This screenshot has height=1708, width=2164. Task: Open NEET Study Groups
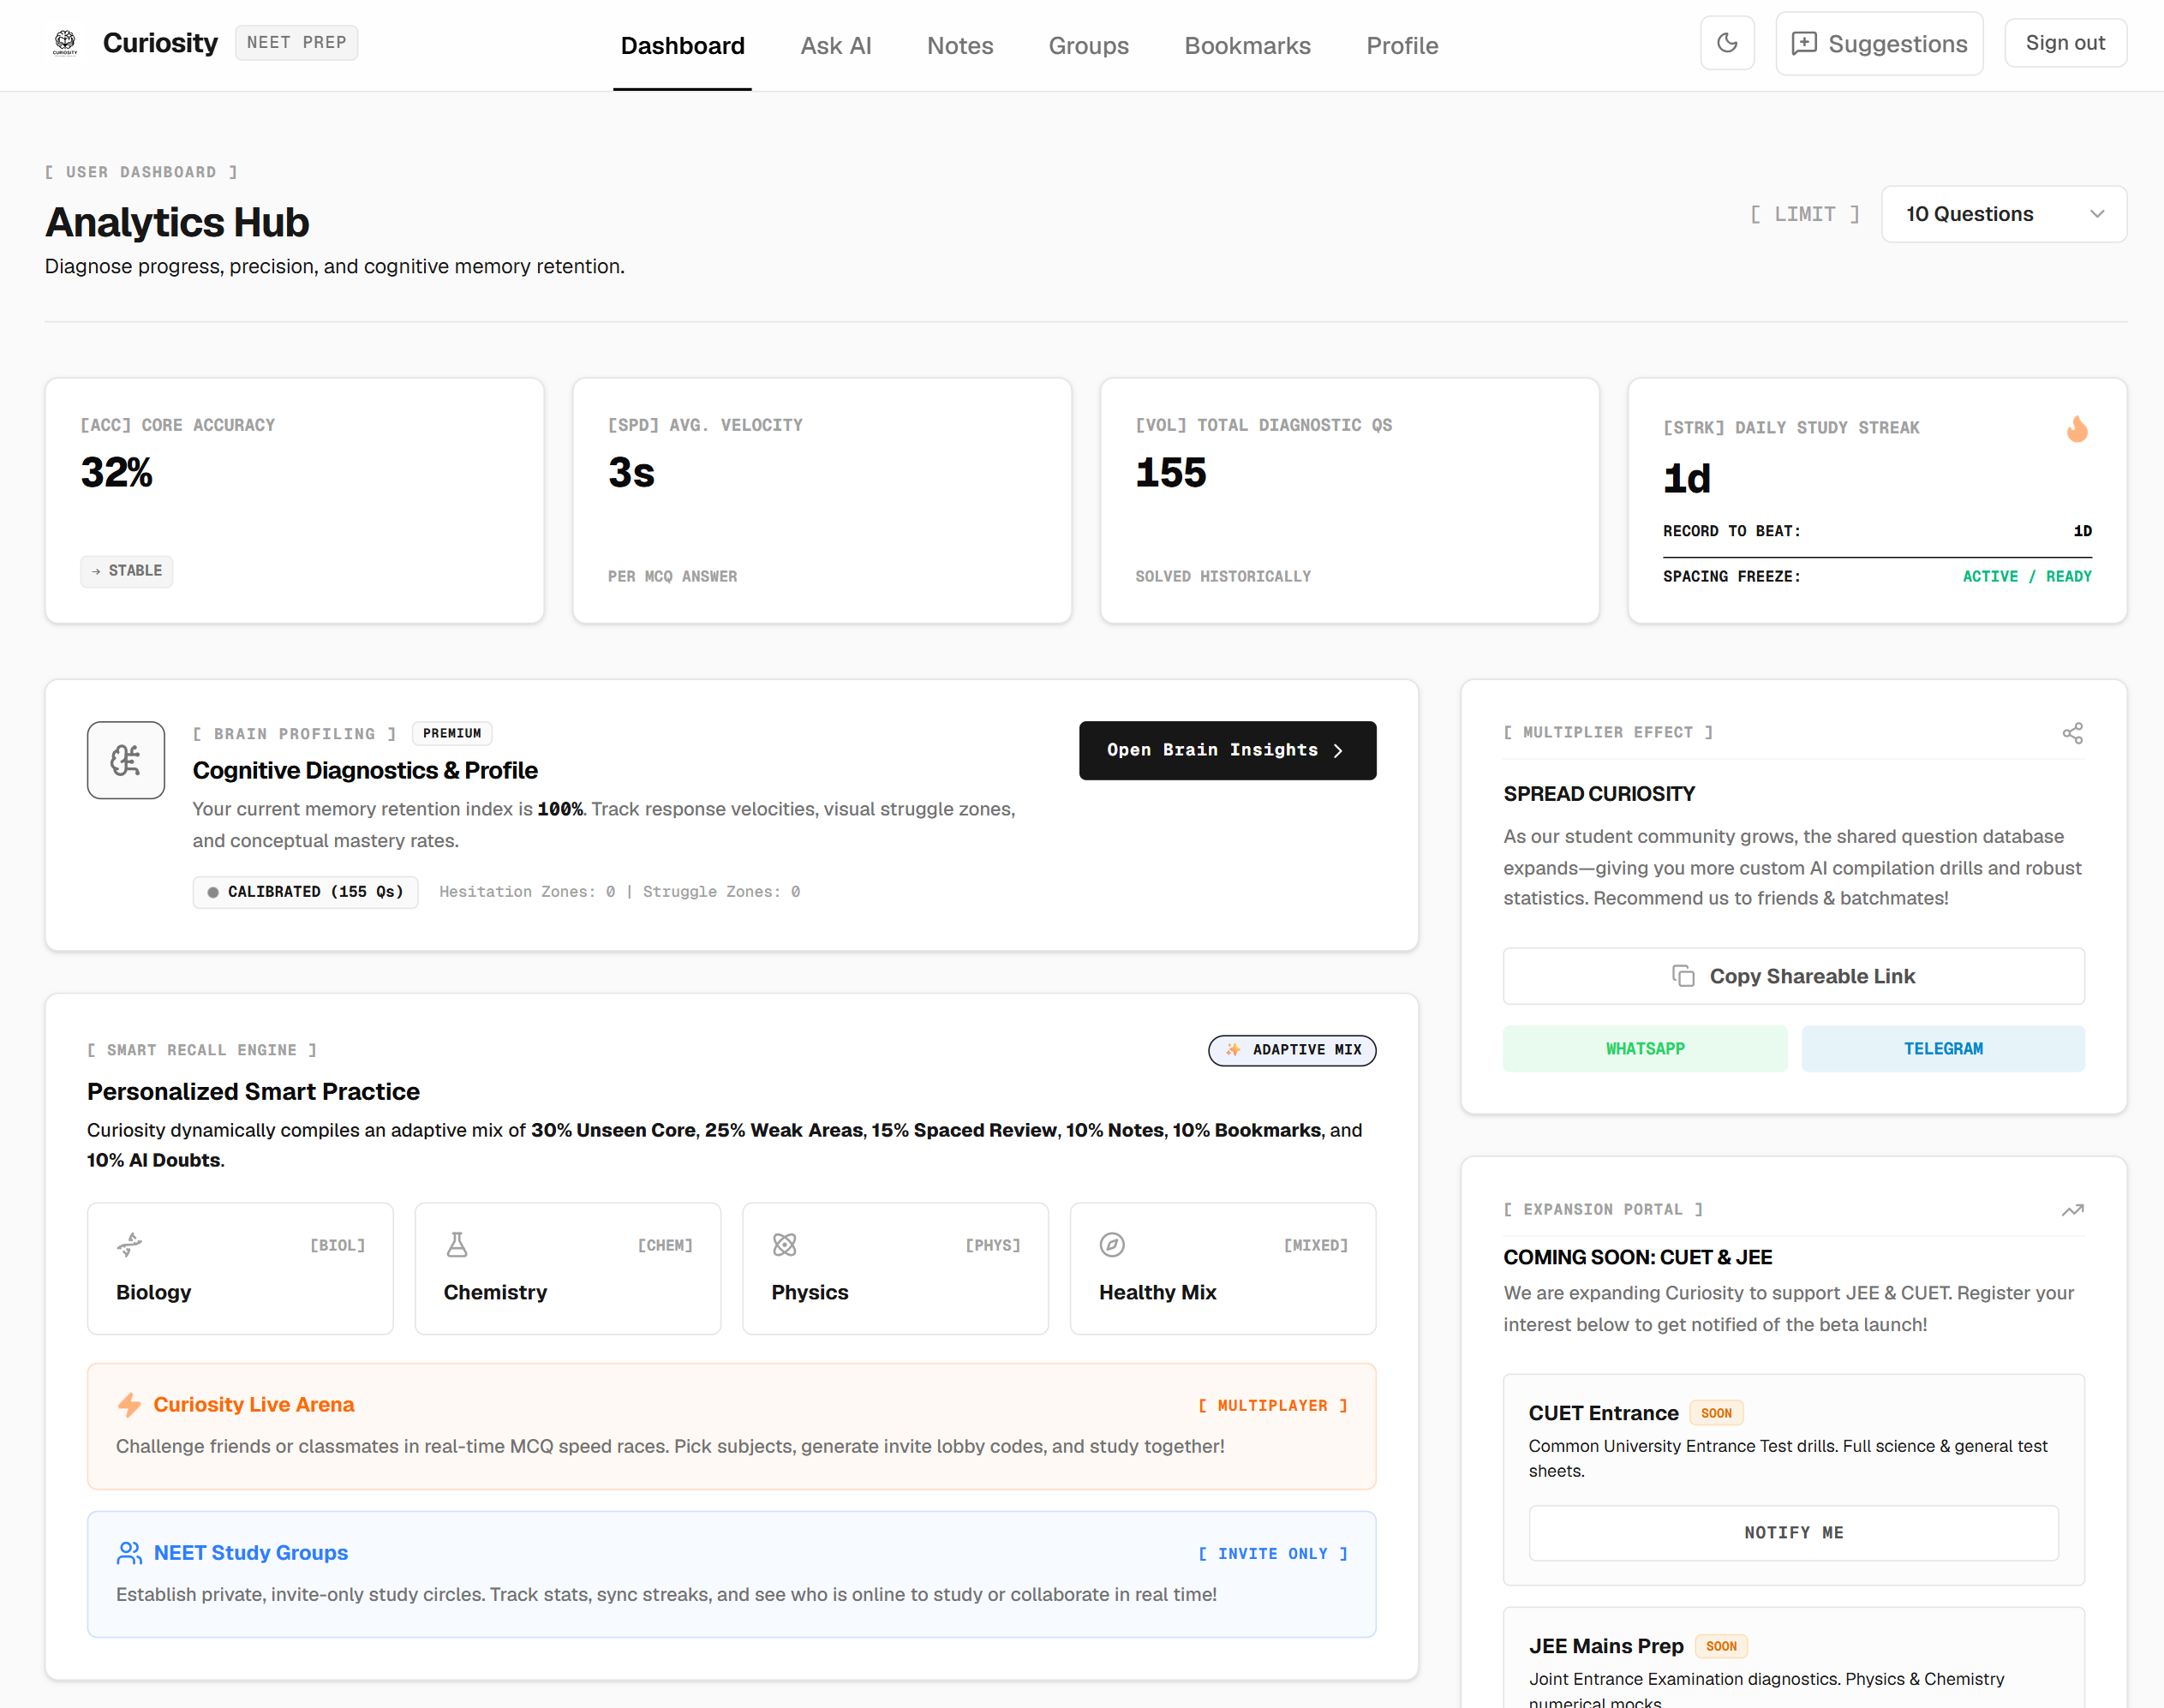[x=731, y=1574]
